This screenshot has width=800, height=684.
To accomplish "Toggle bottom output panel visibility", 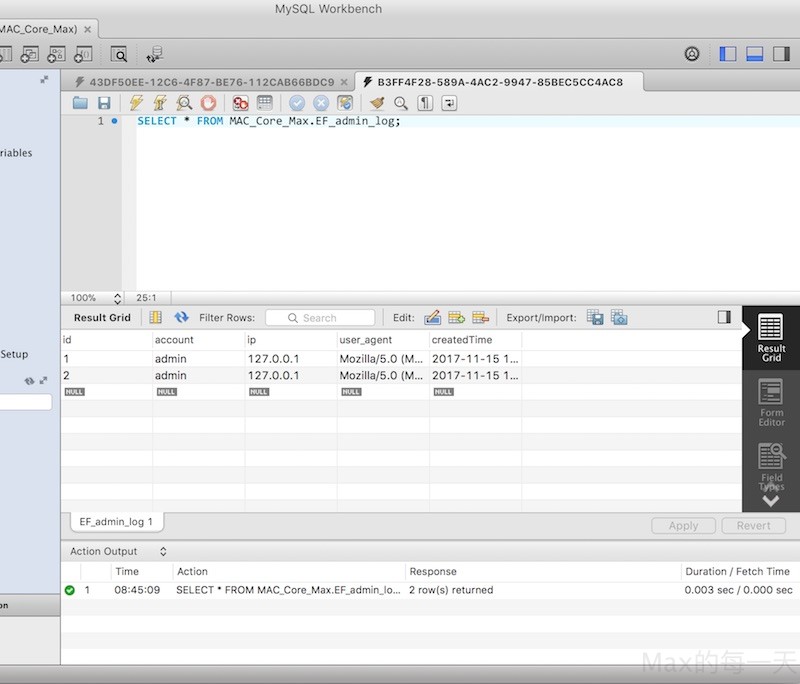I will pyautogui.click(x=755, y=54).
